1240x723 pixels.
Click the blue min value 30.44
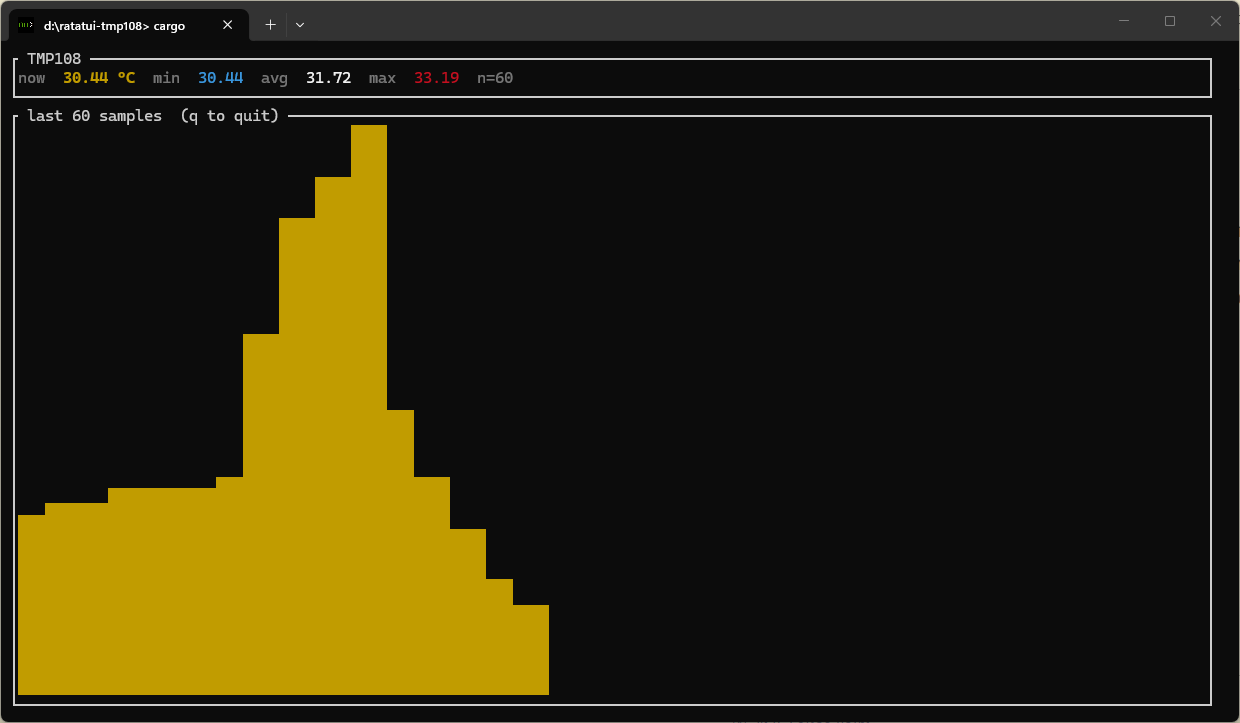[x=221, y=78]
